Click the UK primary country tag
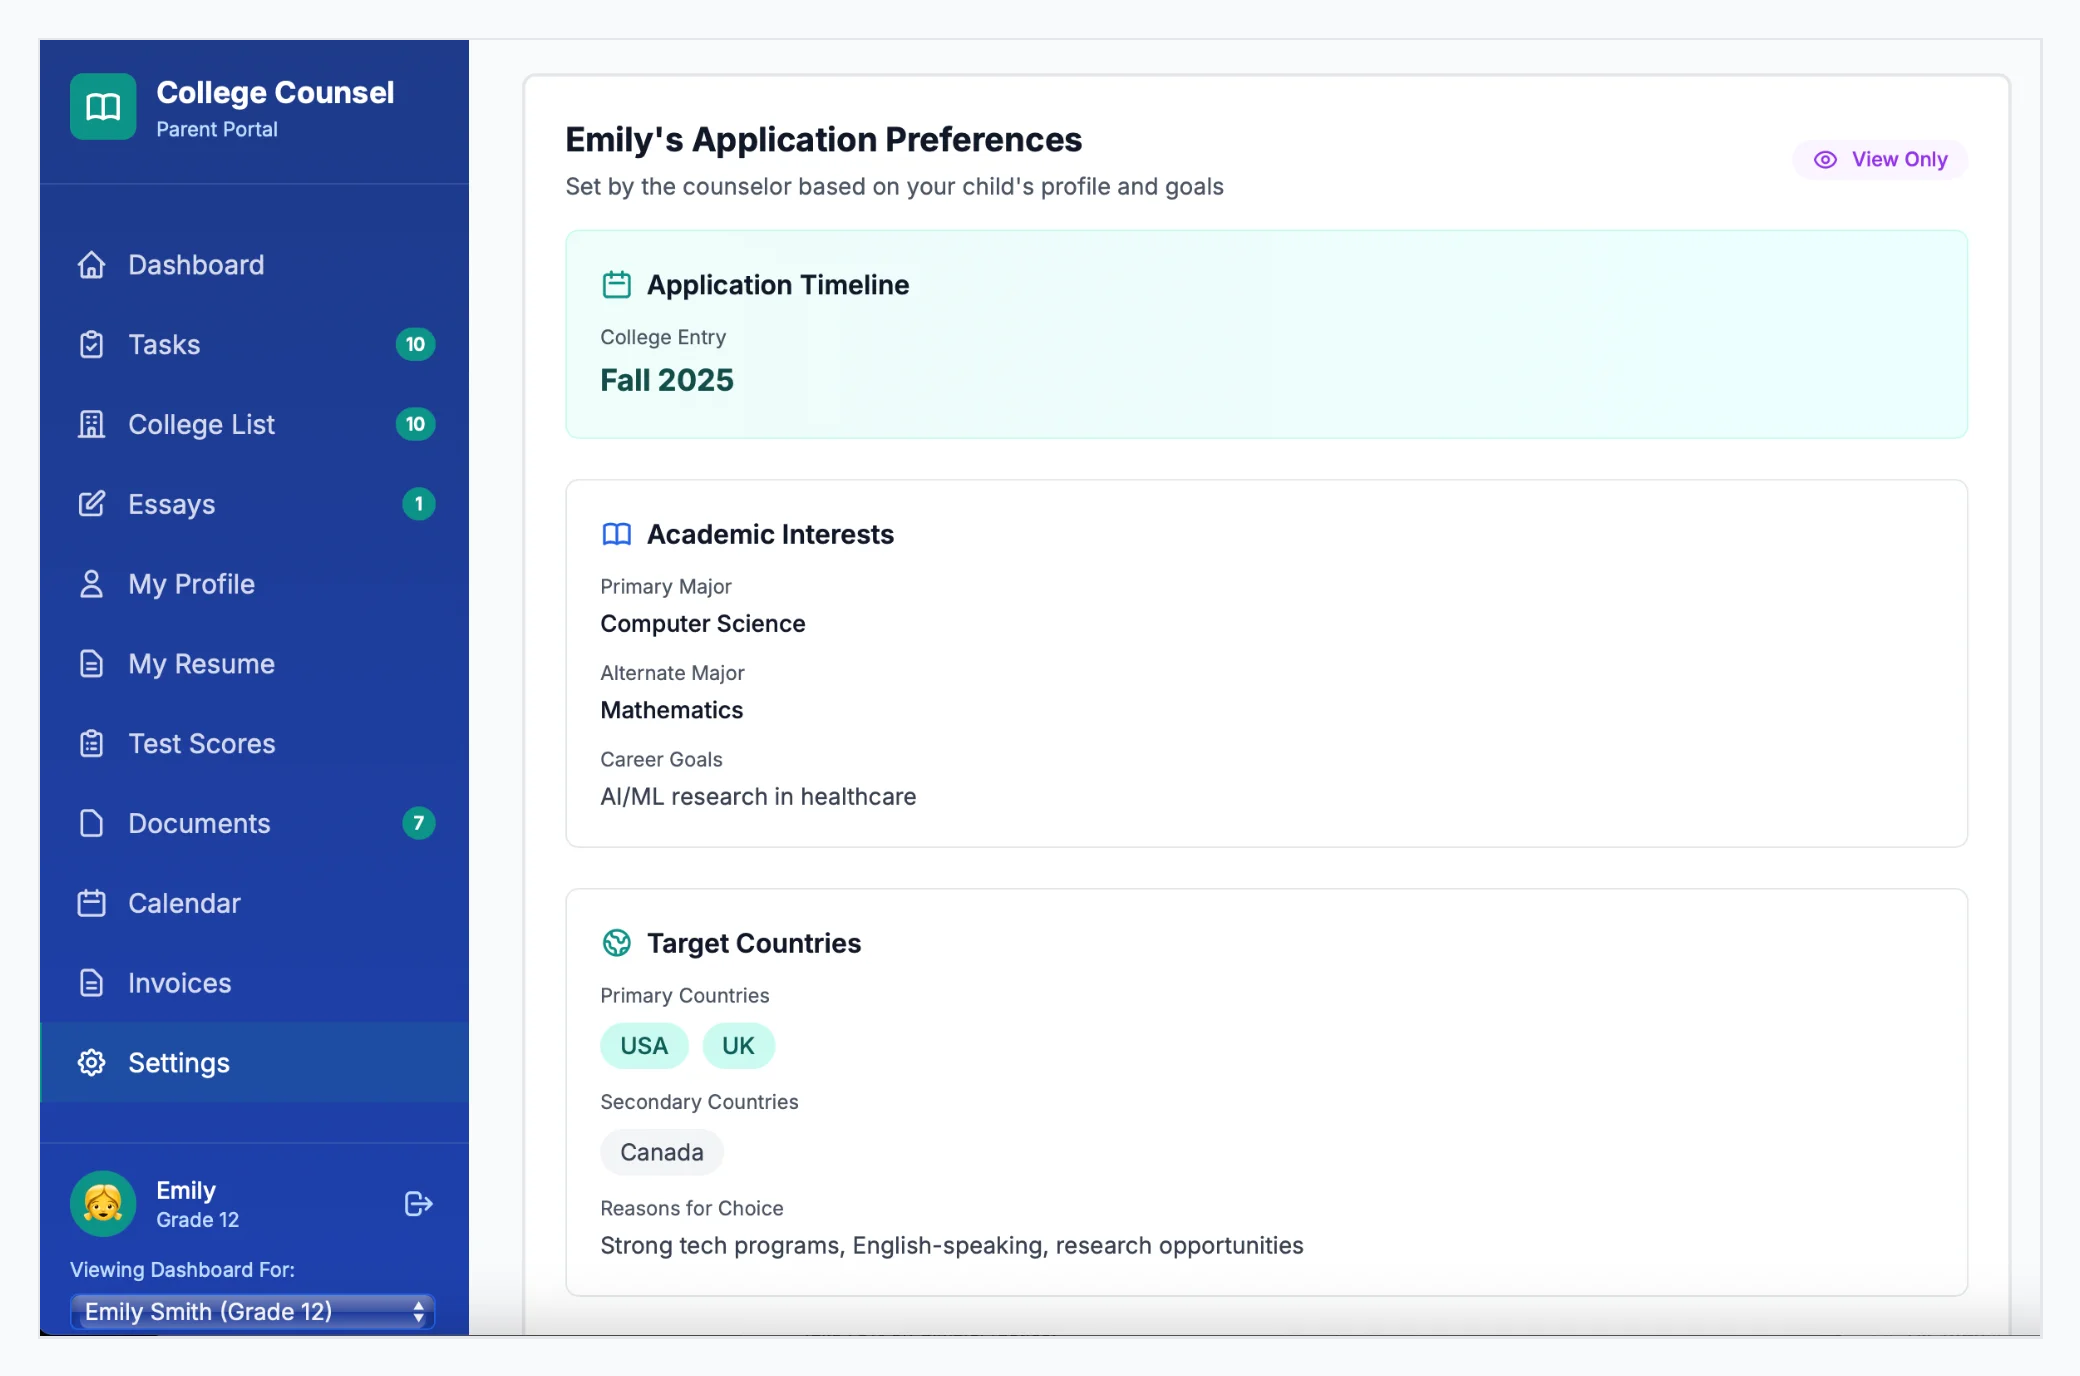Viewport: 2080px width, 1376px height. tap(738, 1046)
